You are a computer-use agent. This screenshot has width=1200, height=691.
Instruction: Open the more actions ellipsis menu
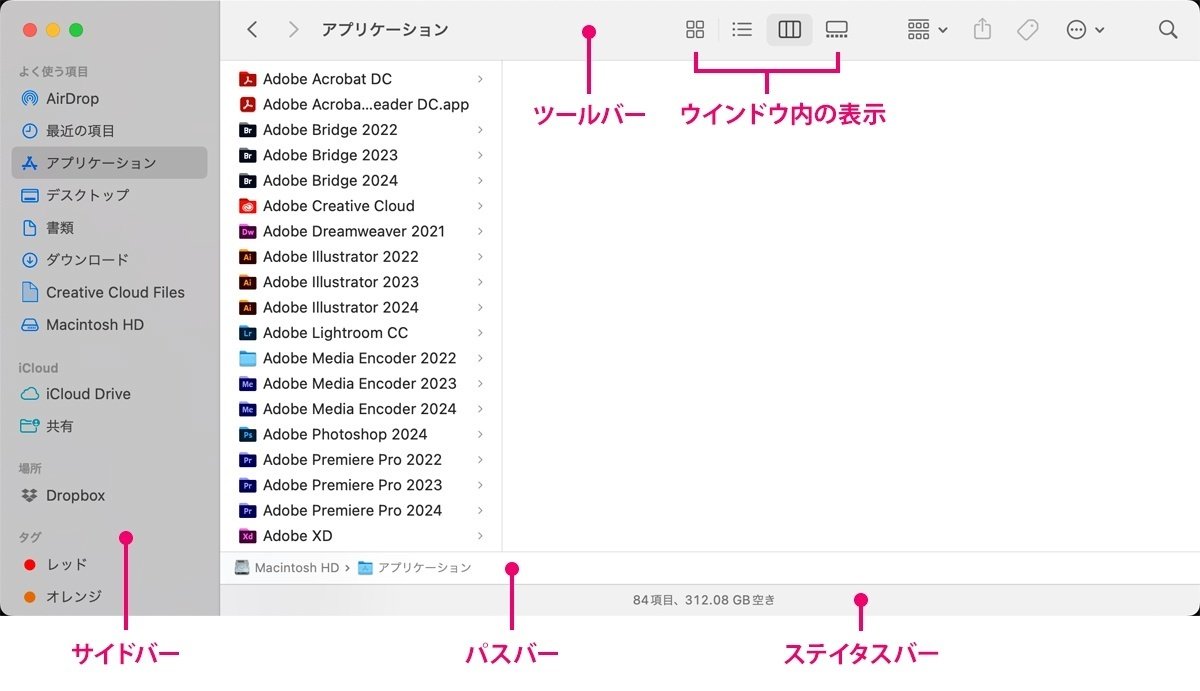pyautogui.click(x=1085, y=30)
